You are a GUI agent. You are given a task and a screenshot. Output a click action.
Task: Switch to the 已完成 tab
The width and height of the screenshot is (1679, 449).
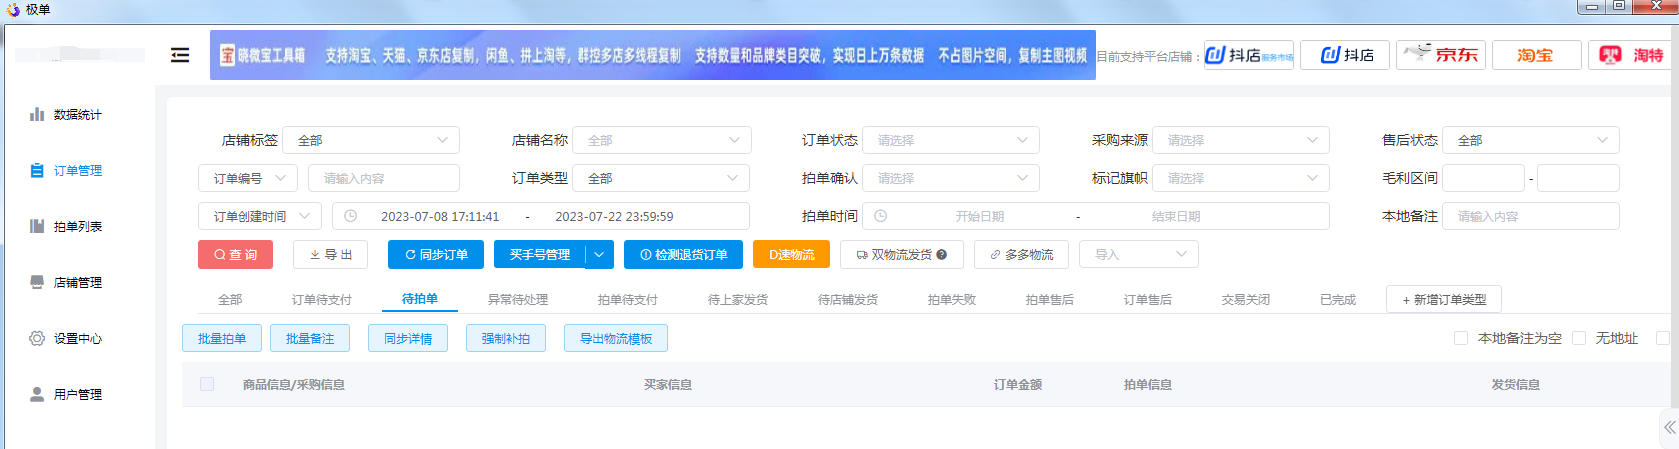pos(1338,300)
